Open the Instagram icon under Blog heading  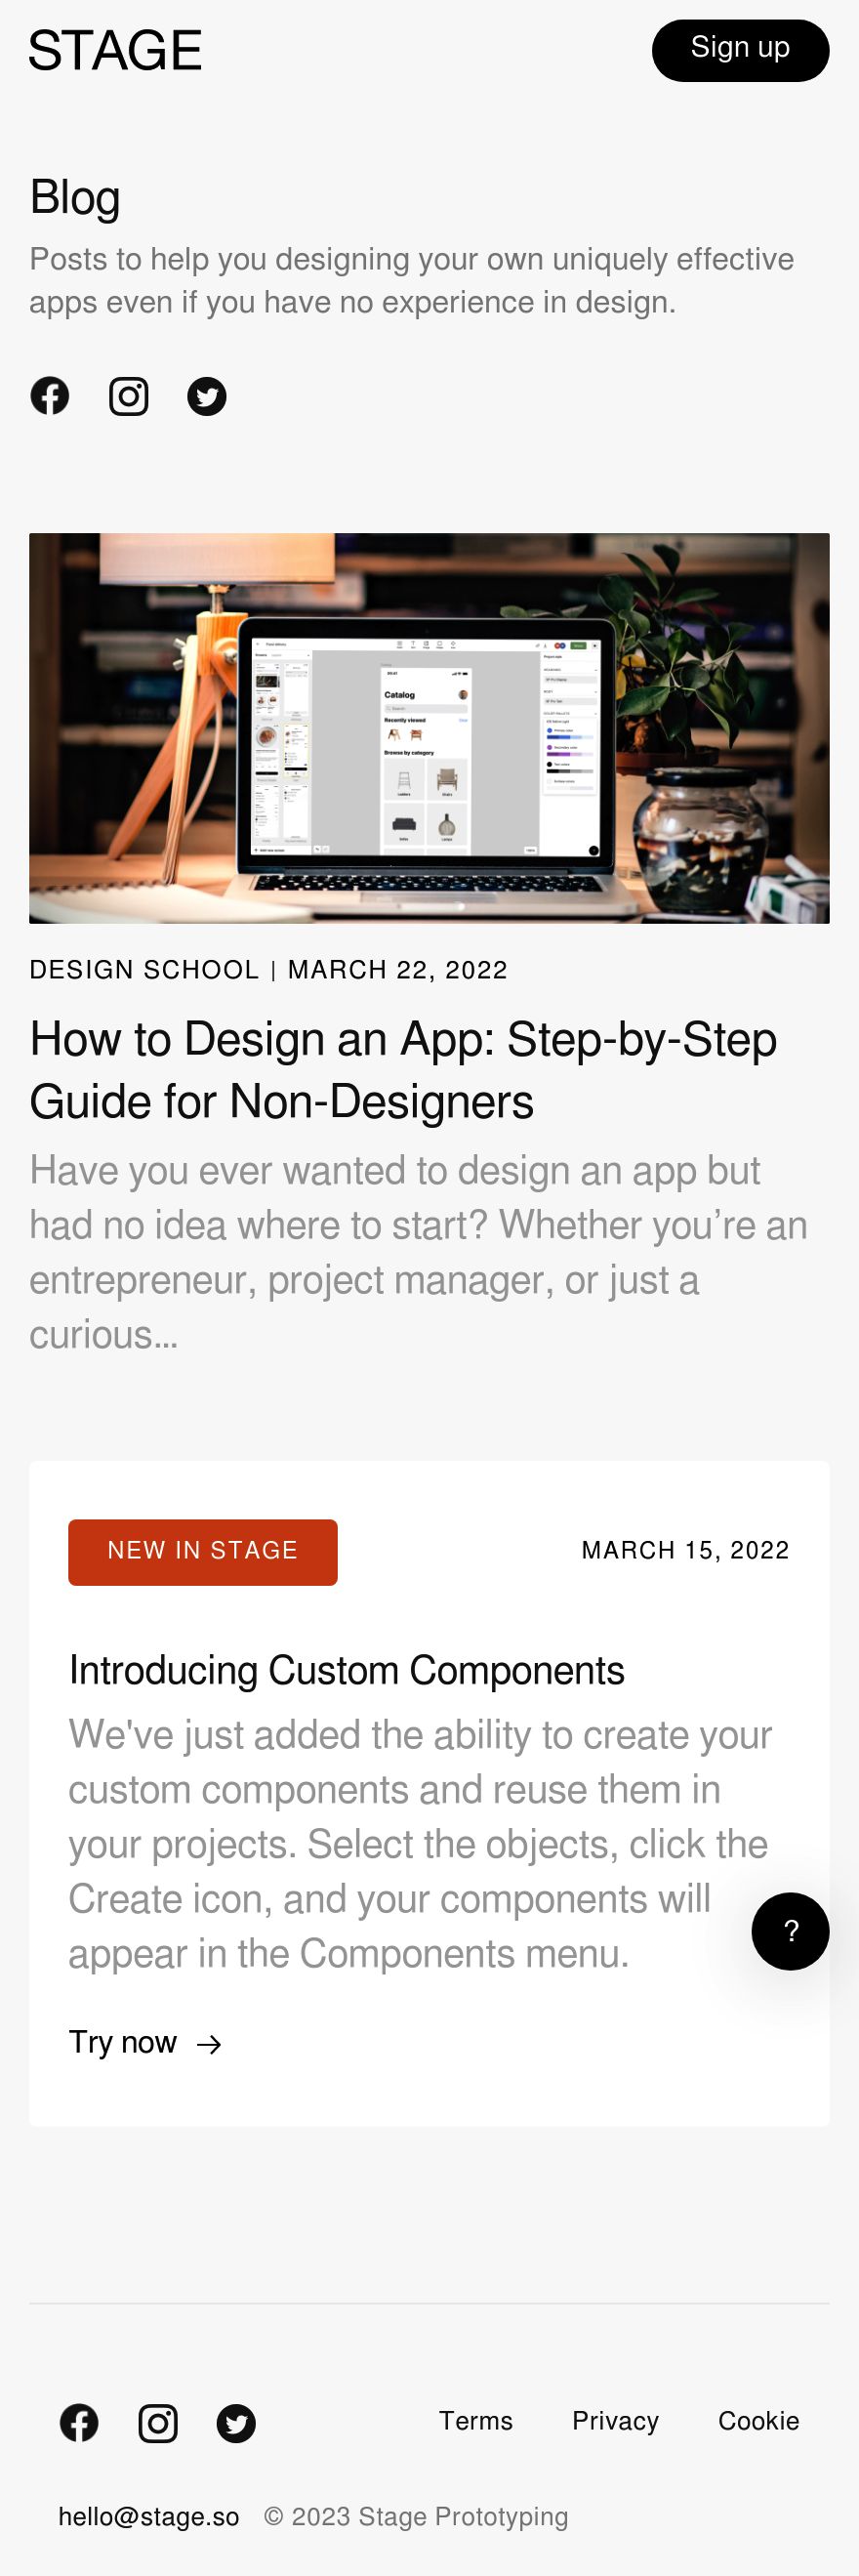(128, 396)
